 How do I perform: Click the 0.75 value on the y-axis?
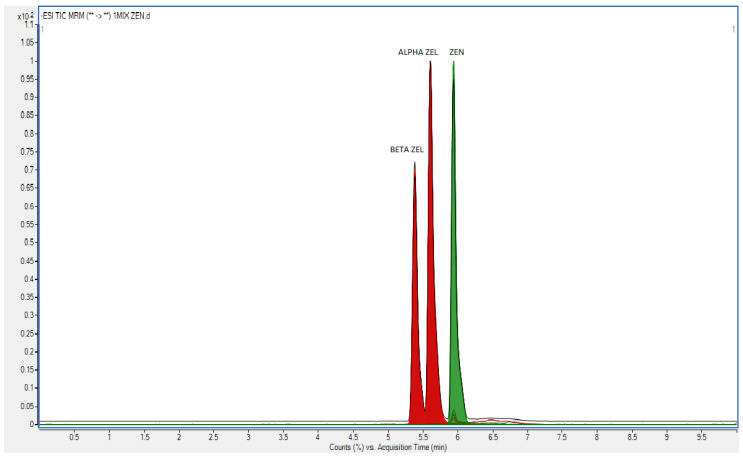[27, 152]
